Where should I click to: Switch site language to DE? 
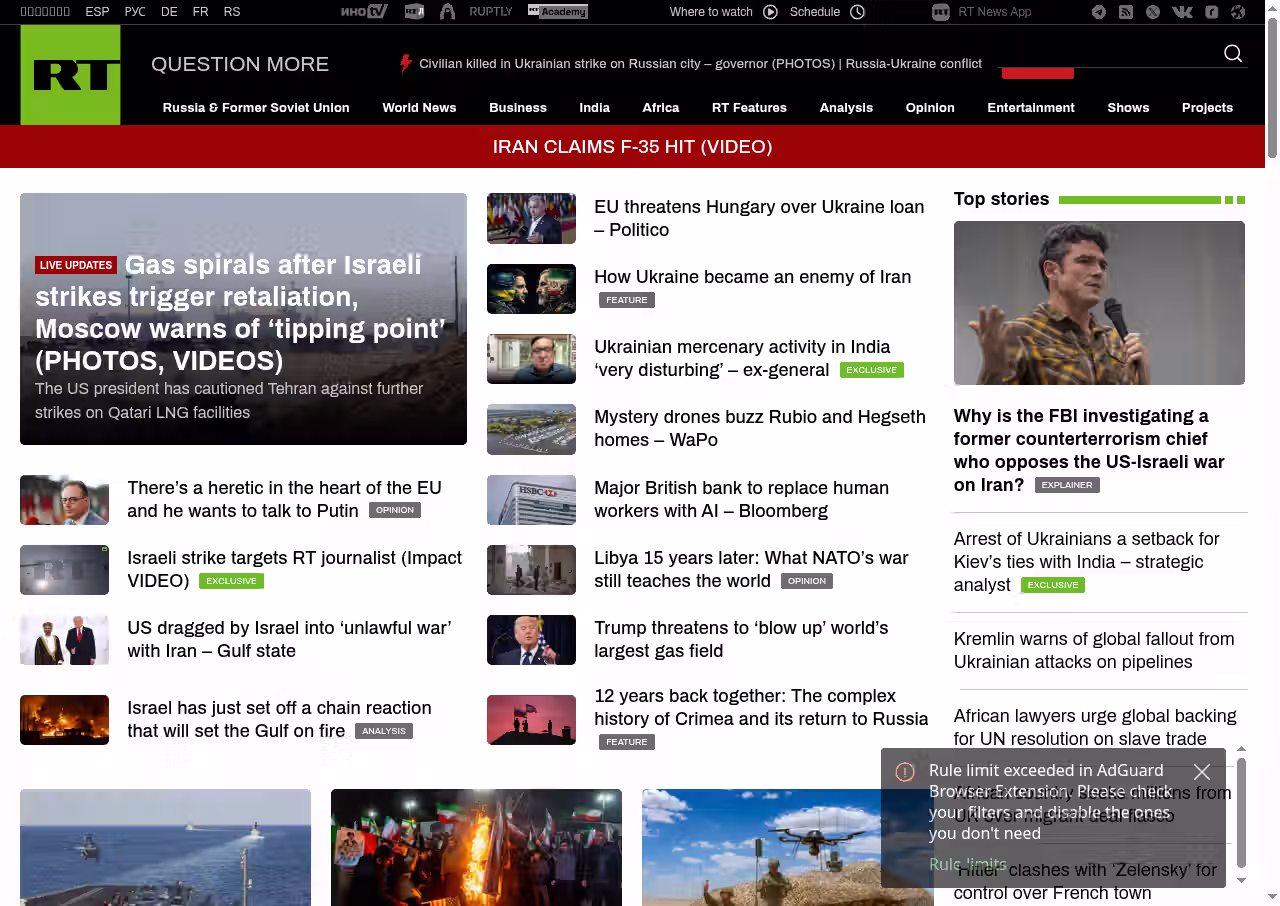[169, 12]
